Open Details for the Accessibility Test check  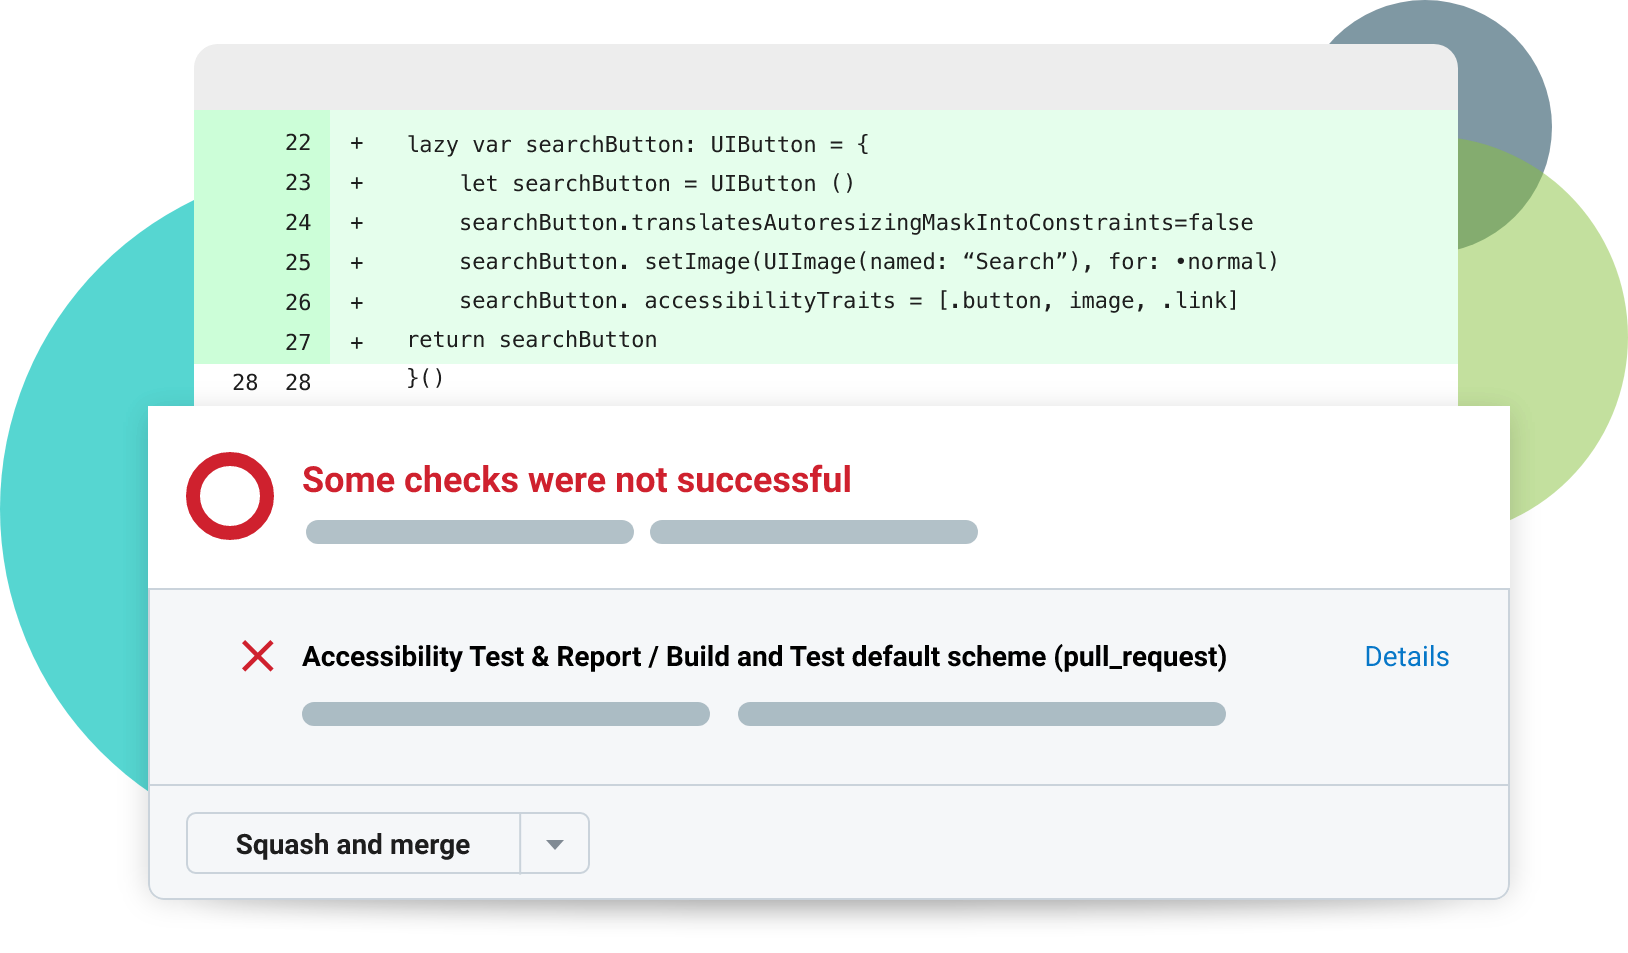click(x=1406, y=656)
